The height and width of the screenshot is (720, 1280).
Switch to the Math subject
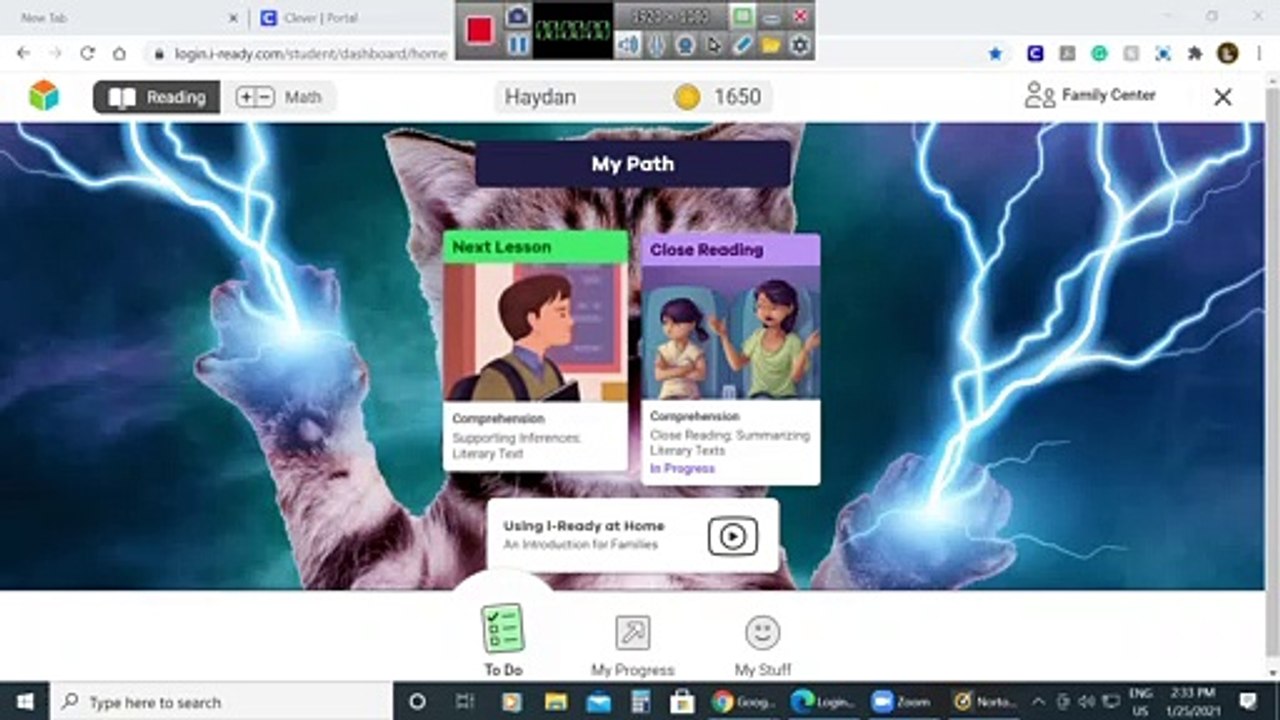(x=279, y=97)
